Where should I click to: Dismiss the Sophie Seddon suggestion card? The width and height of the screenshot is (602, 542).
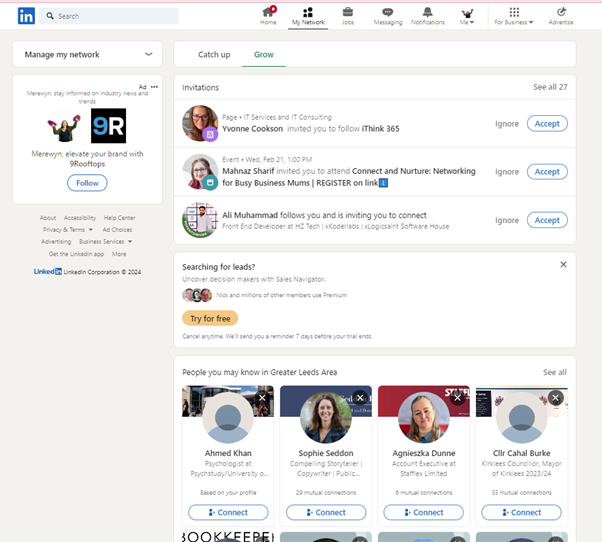(x=360, y=398)
